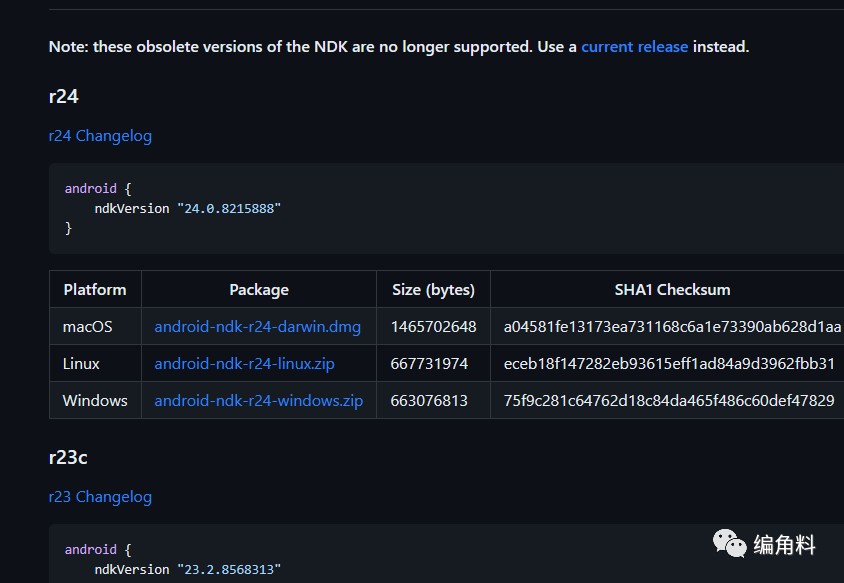
Task: Click the 1465702648 size value
Action: coord(433,326)
